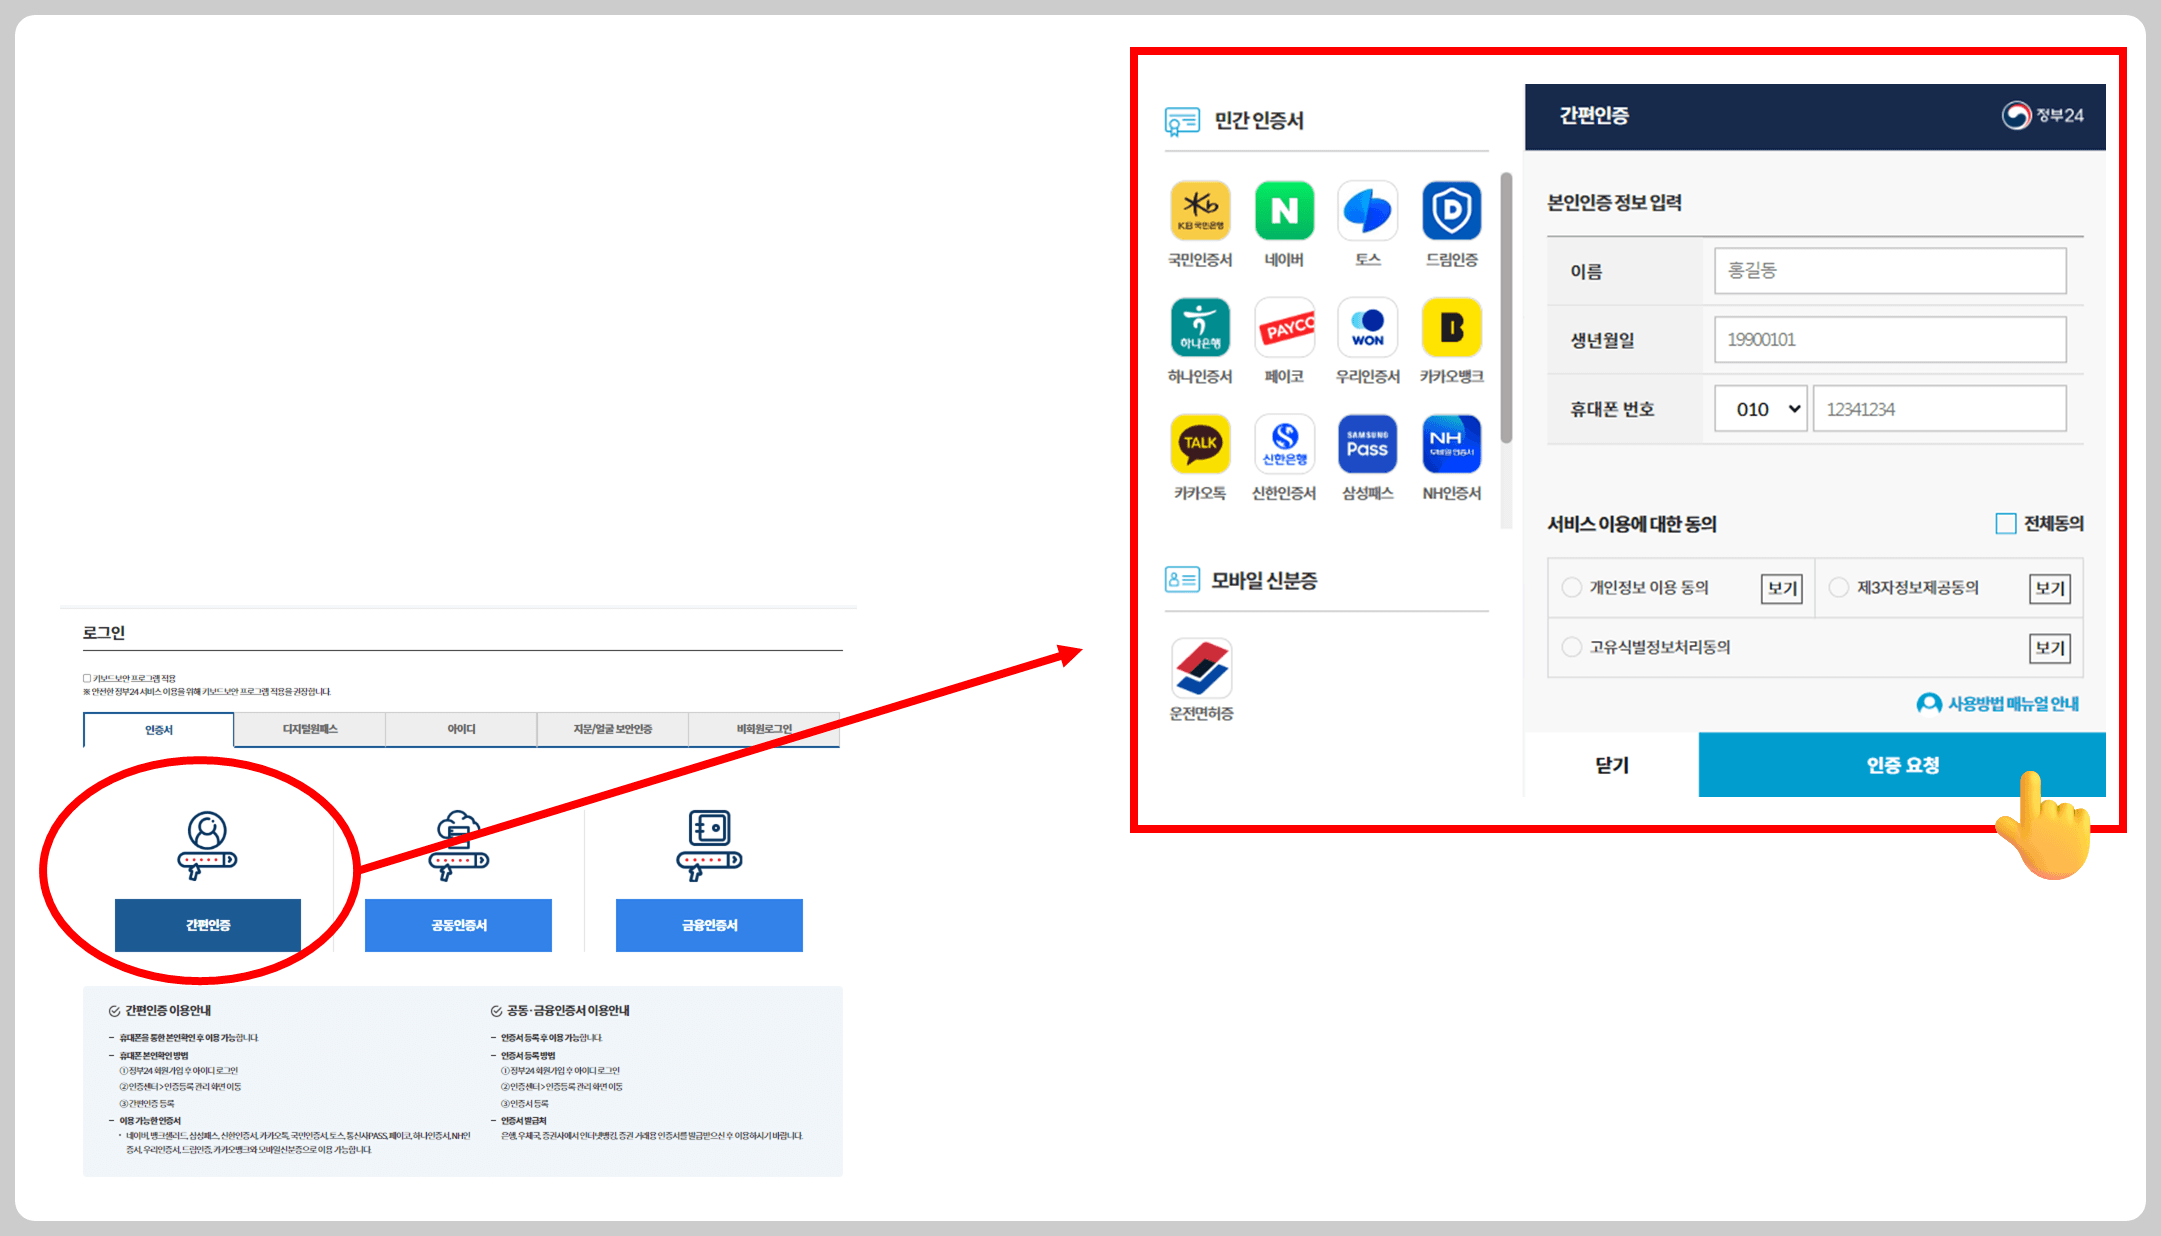View 제3자정보제공동의 details via 보기
The height and width of the screenshot is (1236, 2161).
tap(2050, 588)
